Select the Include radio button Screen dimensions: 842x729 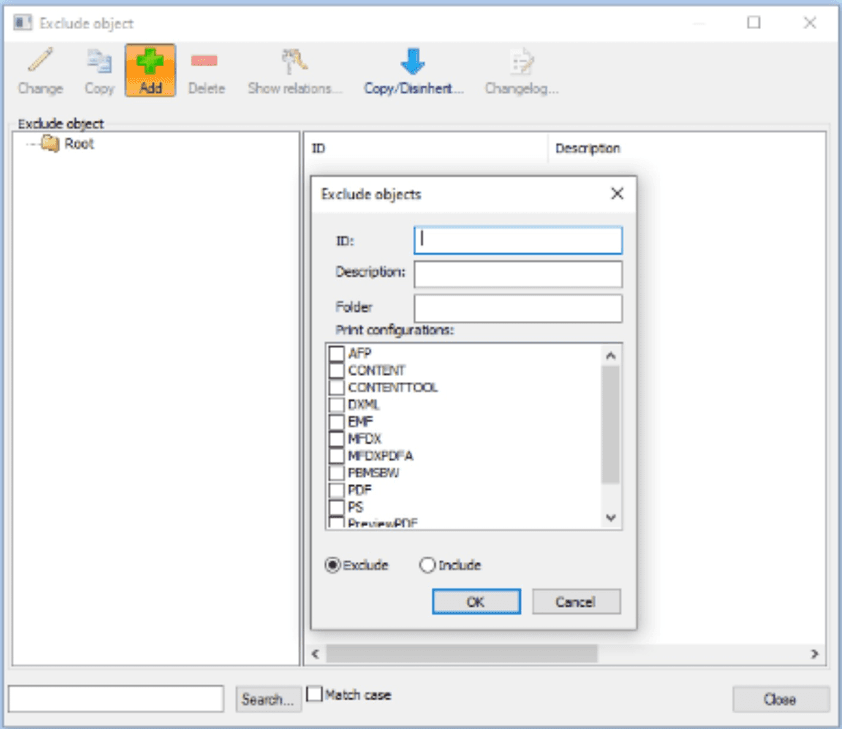[x=428, y=565]
